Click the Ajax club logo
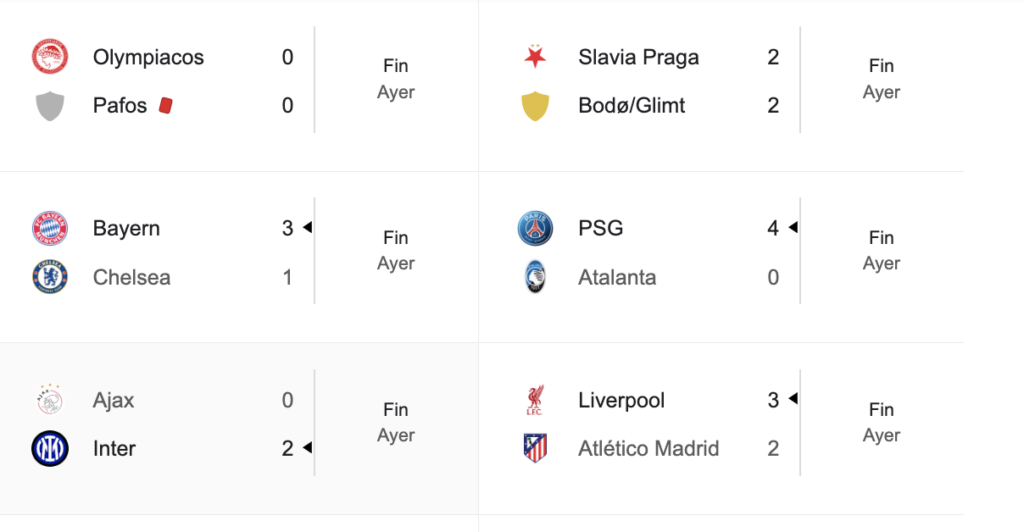This screenshot has width=1024, height=532. pos(49,400)
